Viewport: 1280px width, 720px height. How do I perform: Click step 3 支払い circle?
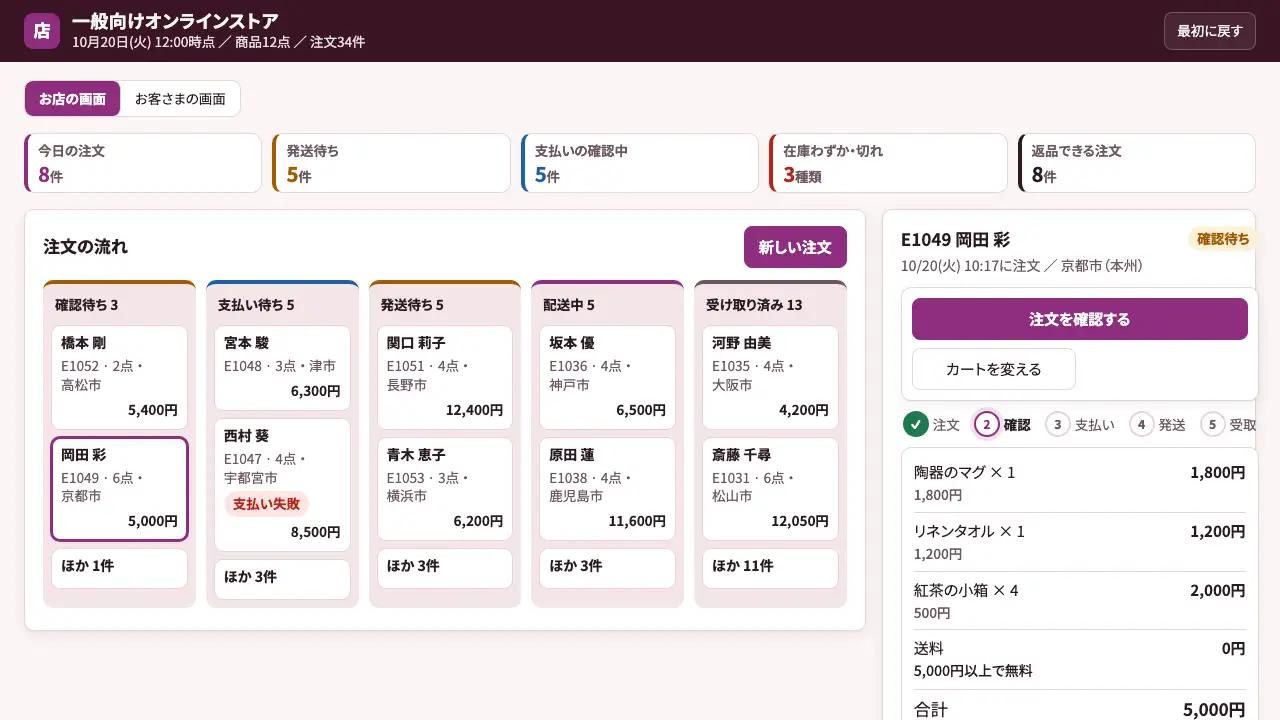pos(1057,424)
